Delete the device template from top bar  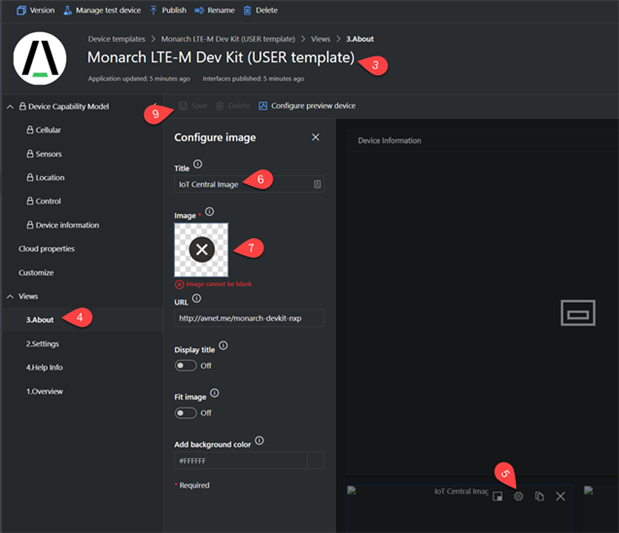[x=261, y=10]
